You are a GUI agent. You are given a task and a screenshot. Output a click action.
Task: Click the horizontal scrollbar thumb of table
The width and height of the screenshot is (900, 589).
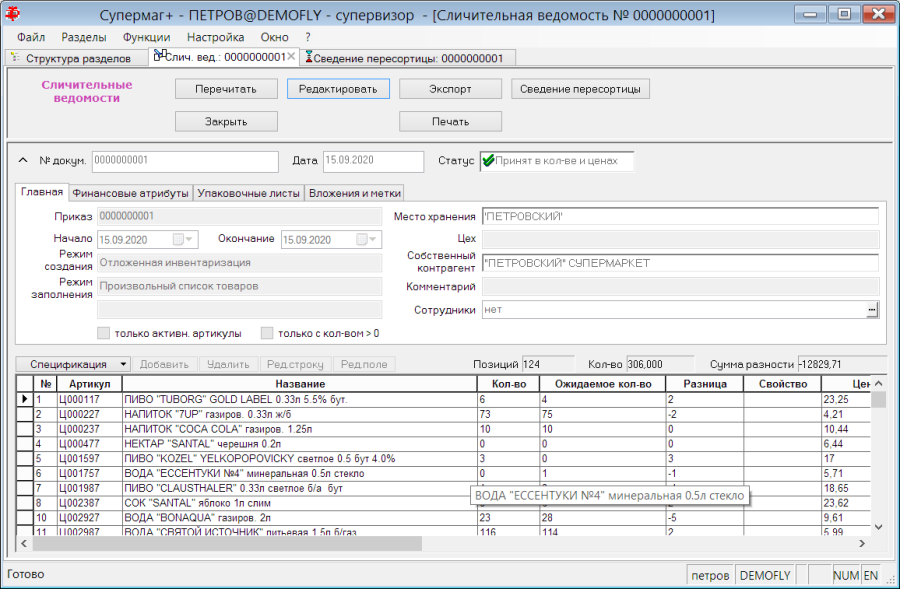click(x=227, y=543)
